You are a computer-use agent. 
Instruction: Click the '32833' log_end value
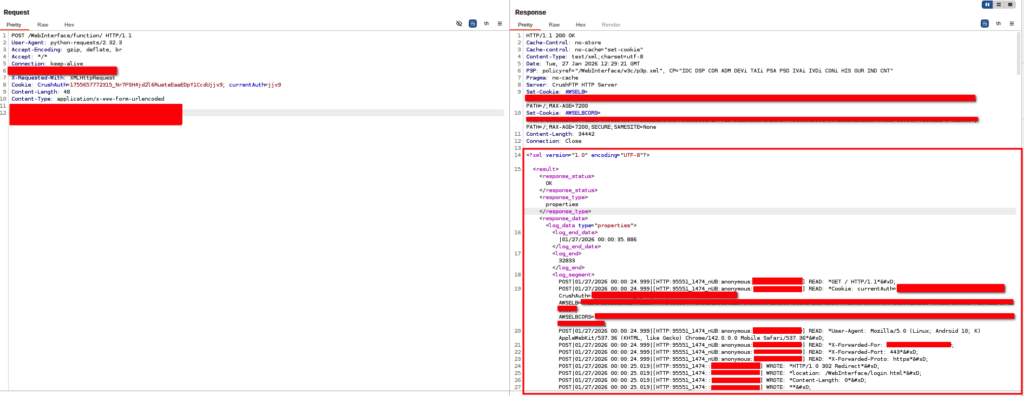tap(567, 260)
